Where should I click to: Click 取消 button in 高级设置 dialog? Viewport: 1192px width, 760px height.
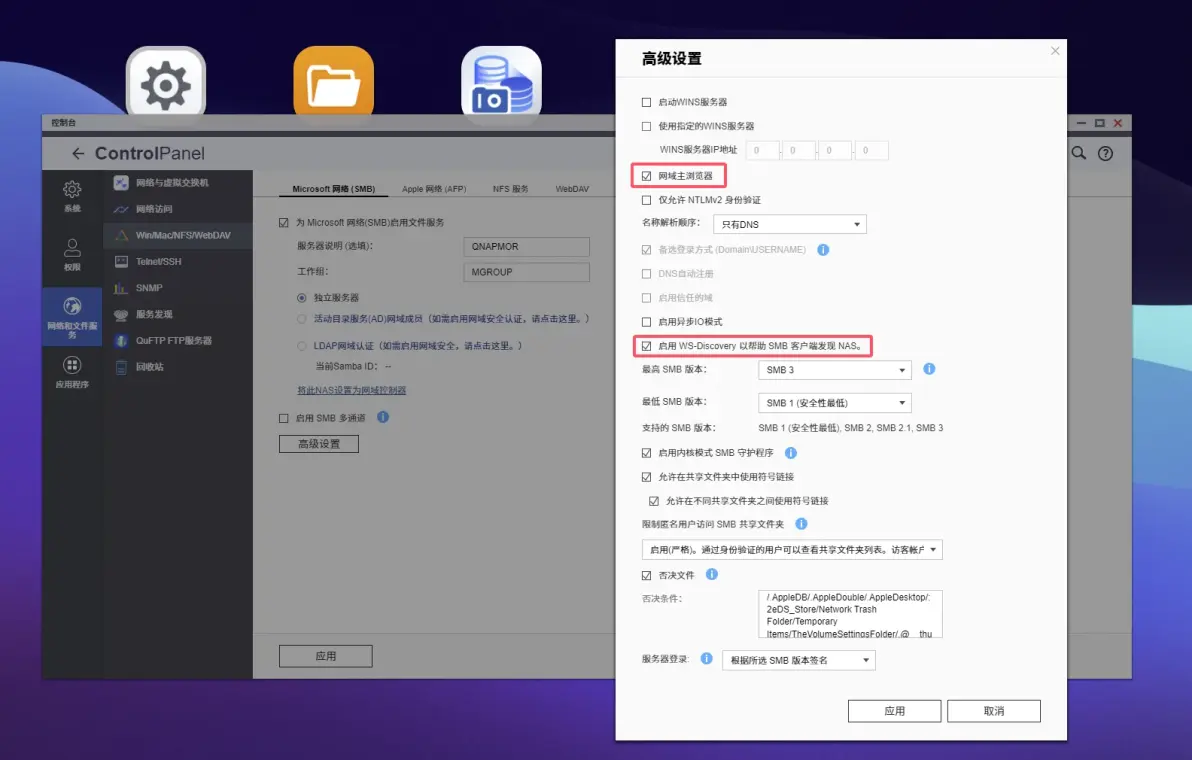[x=994, y=711]
